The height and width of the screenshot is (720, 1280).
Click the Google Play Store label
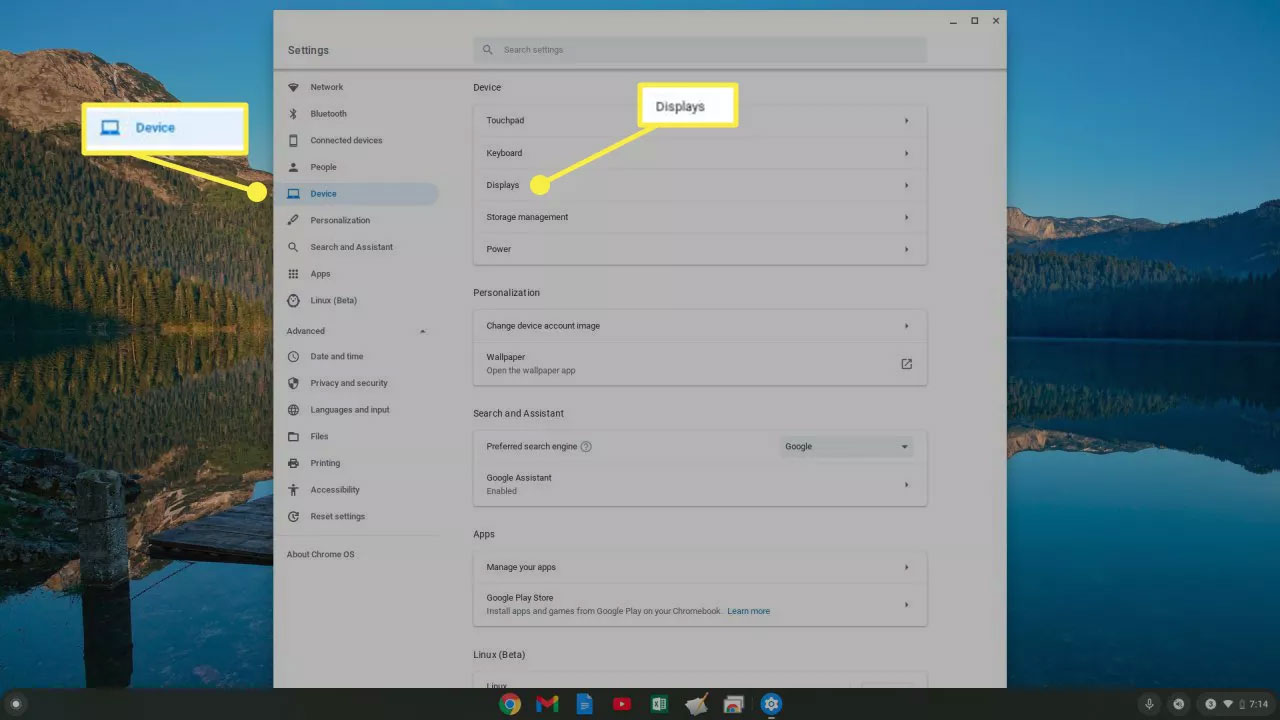(520, 598)
